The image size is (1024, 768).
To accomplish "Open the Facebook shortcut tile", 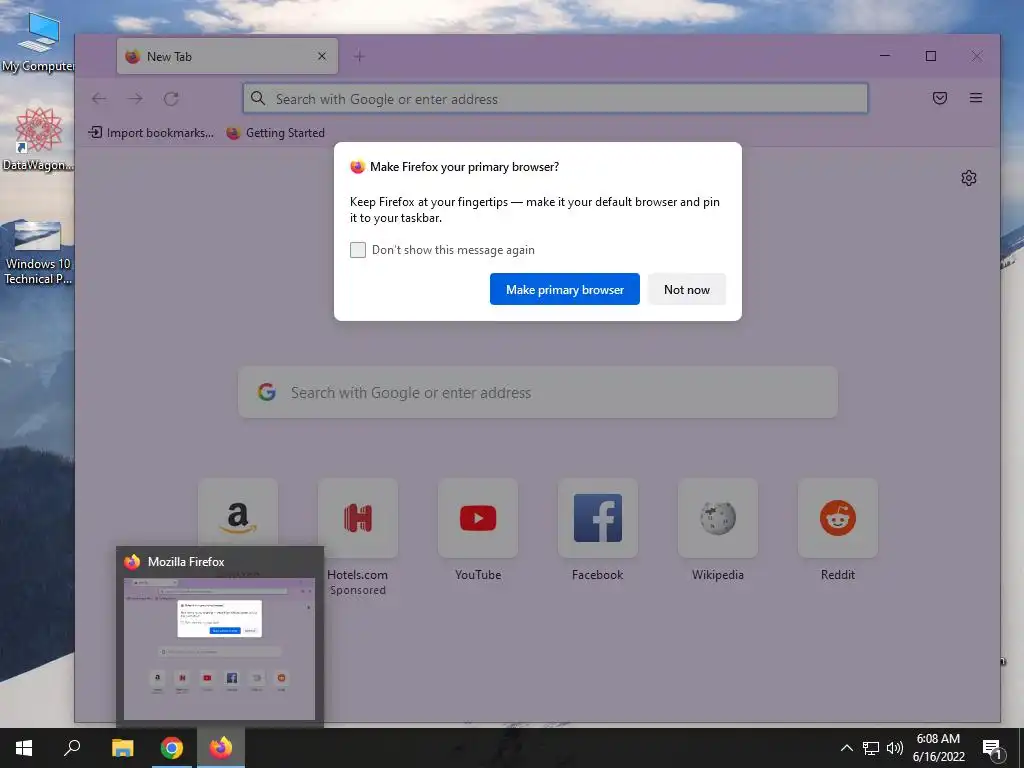I will click(598, 518).
